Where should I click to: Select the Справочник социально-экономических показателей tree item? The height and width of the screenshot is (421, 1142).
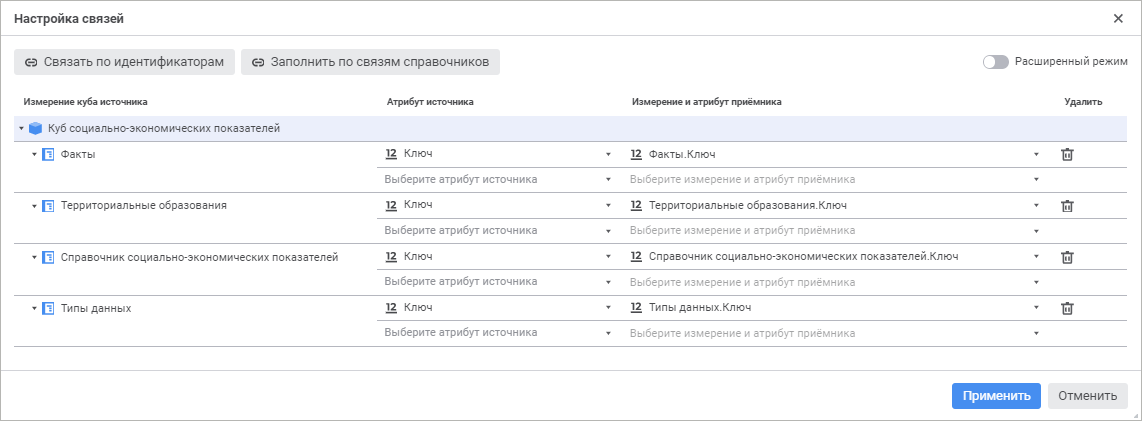(199, 257)
